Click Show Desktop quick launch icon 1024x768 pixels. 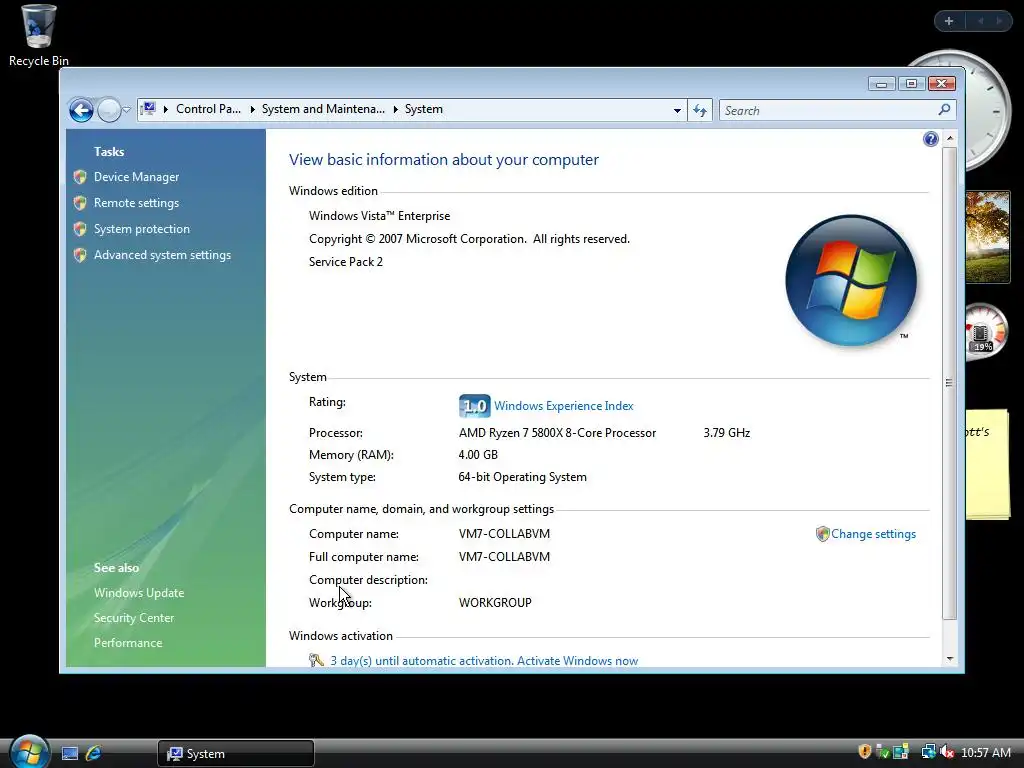(70, 754)
